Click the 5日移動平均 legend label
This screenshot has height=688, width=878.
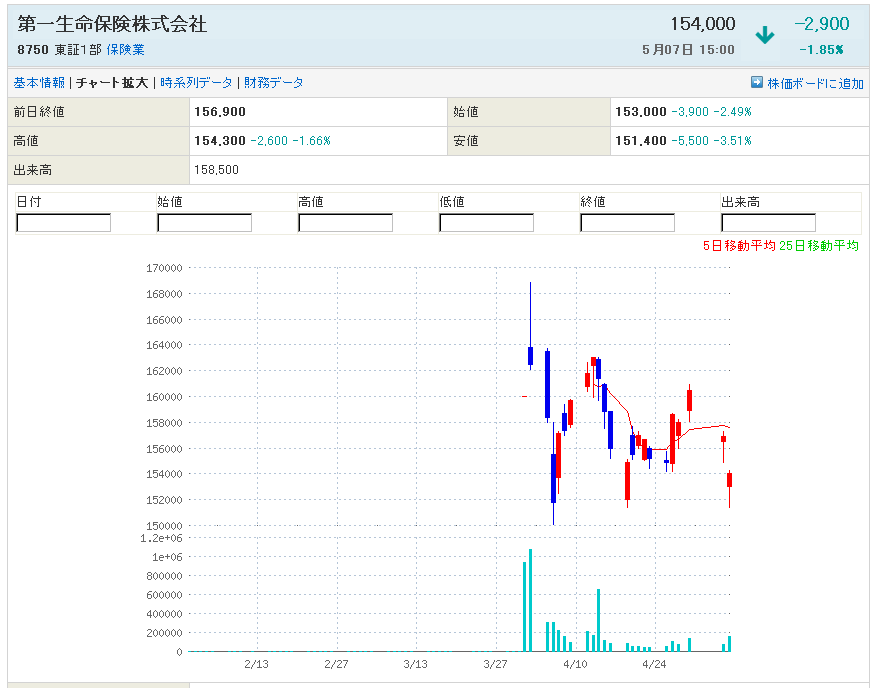tap(739, 246)
